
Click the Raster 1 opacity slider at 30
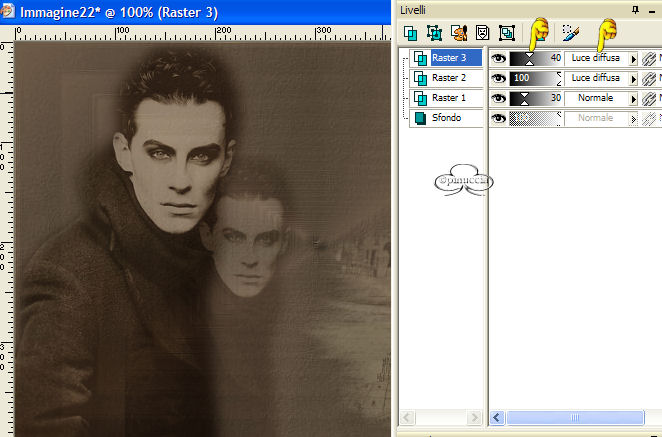536,98
